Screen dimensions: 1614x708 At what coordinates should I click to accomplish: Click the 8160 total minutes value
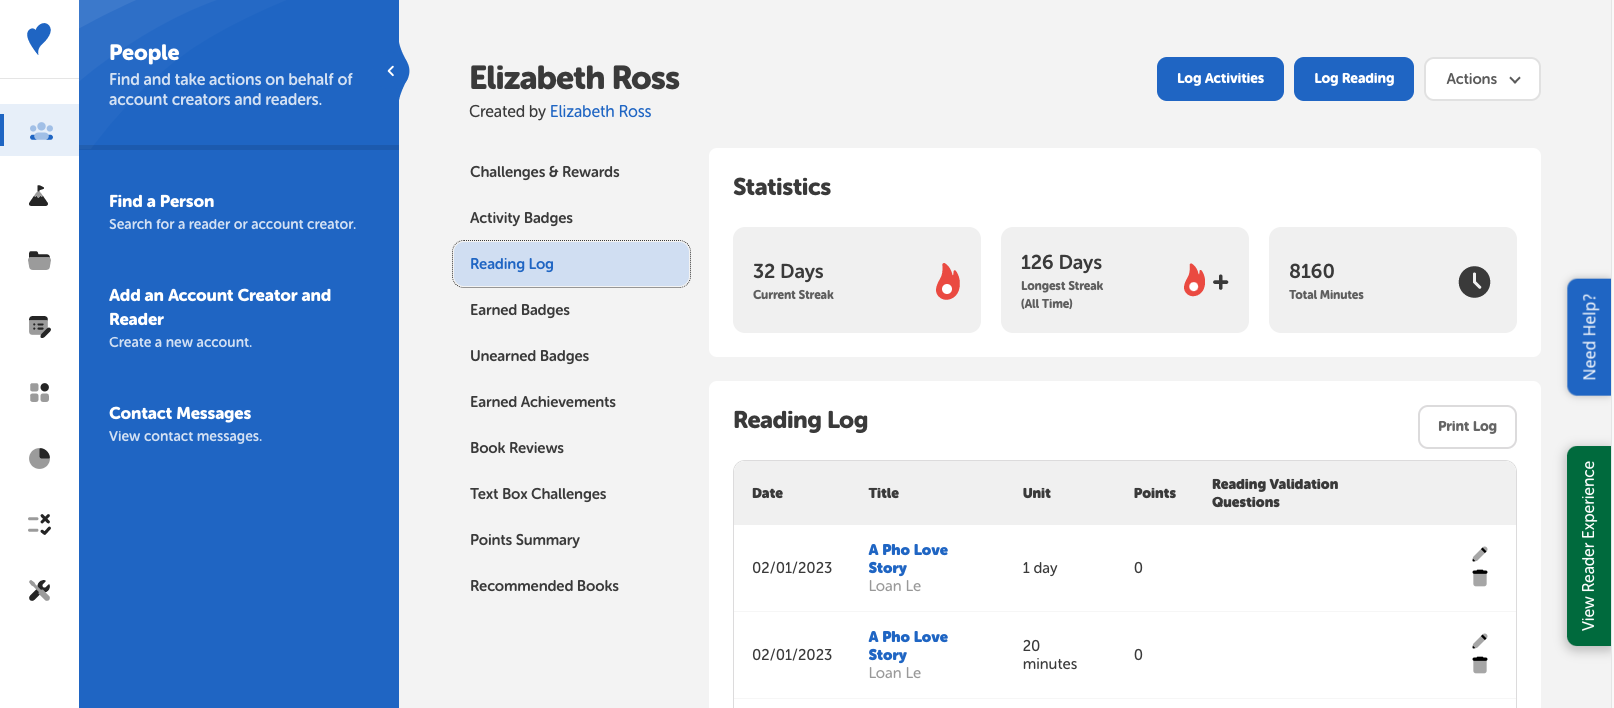(x=1312, y=271)
